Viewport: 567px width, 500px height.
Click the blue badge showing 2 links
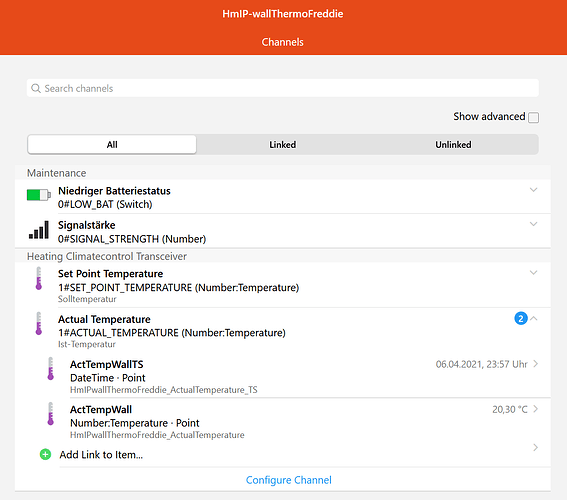click(x=521, y=319)
